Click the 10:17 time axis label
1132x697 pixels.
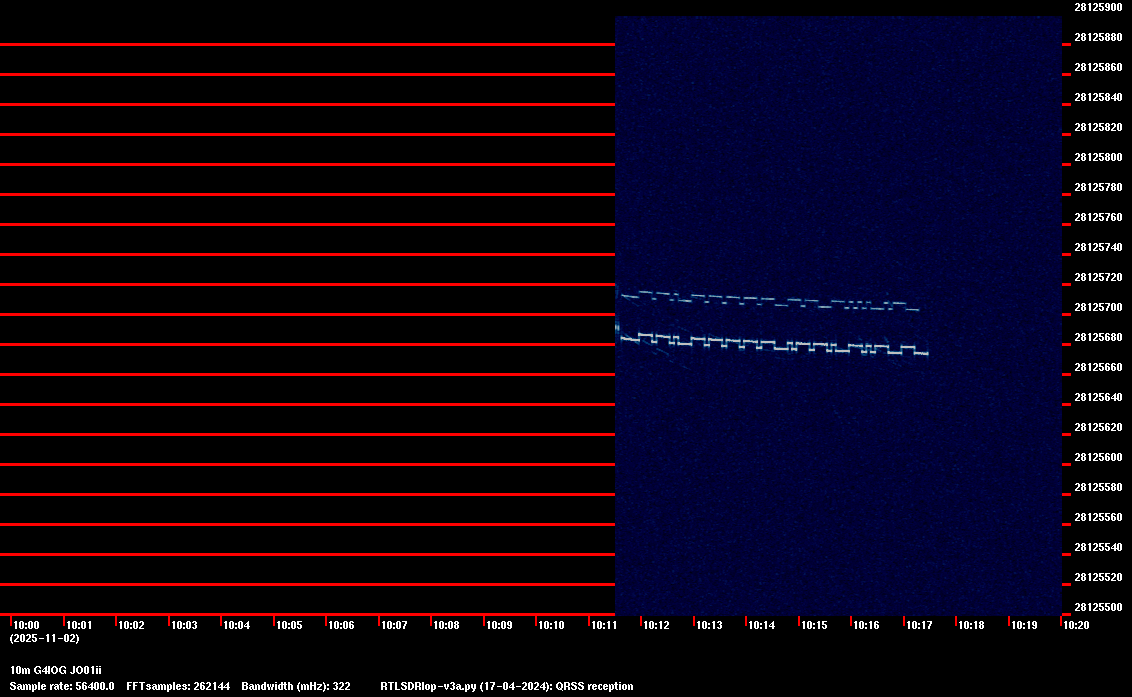click(919, 625)
